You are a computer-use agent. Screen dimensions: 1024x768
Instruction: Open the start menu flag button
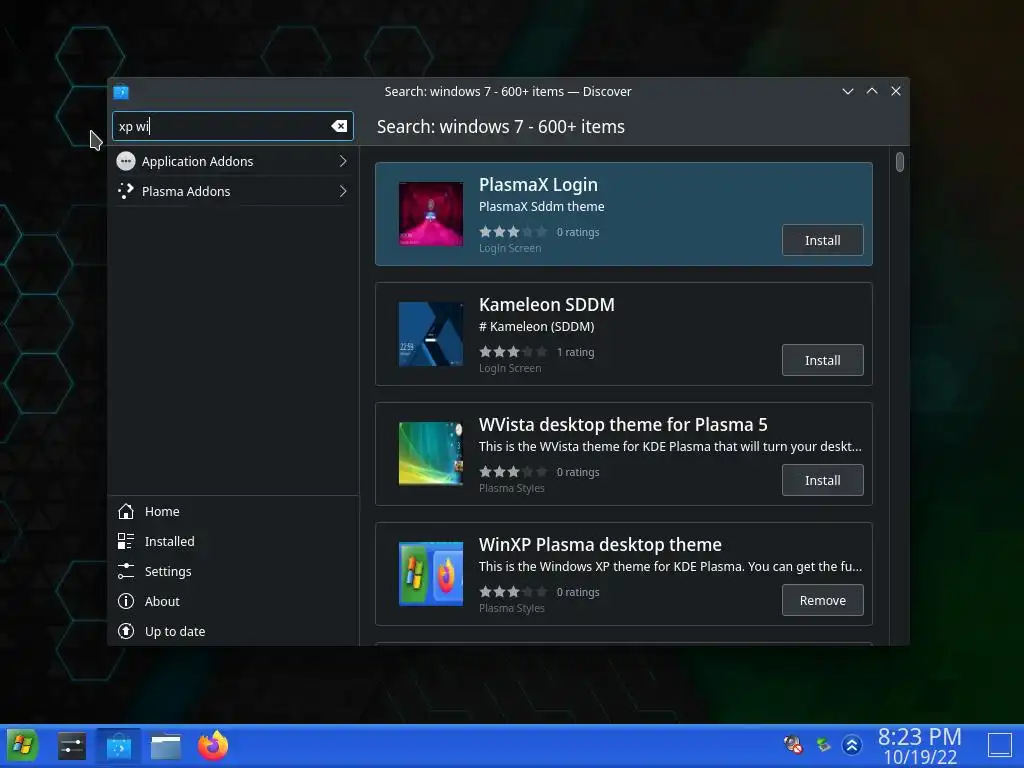coord(22,746)
